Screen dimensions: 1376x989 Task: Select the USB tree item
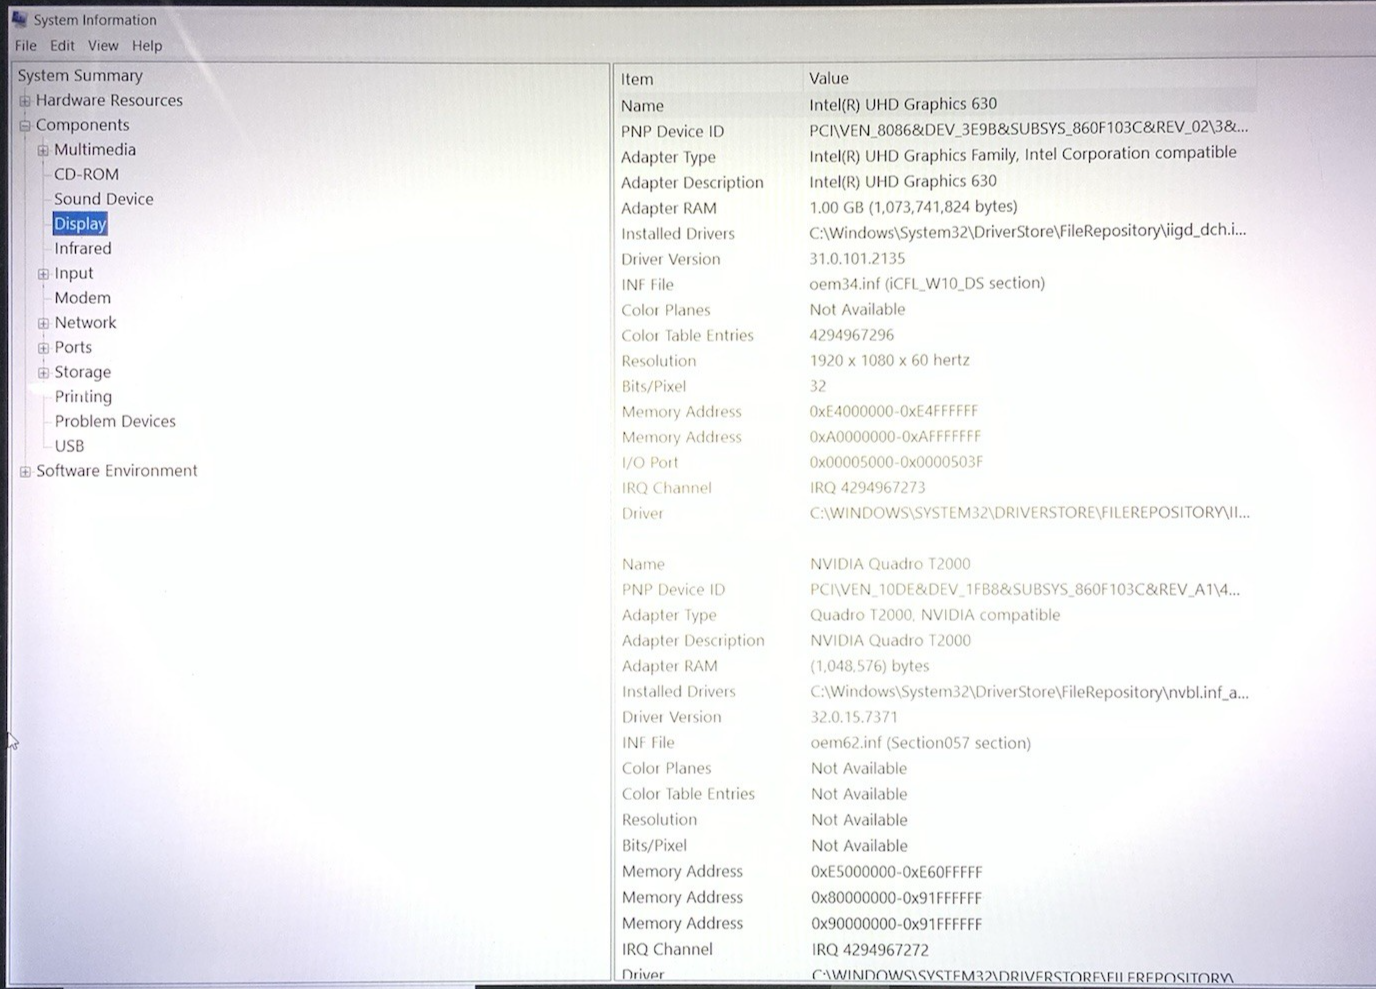pos(69,446)
